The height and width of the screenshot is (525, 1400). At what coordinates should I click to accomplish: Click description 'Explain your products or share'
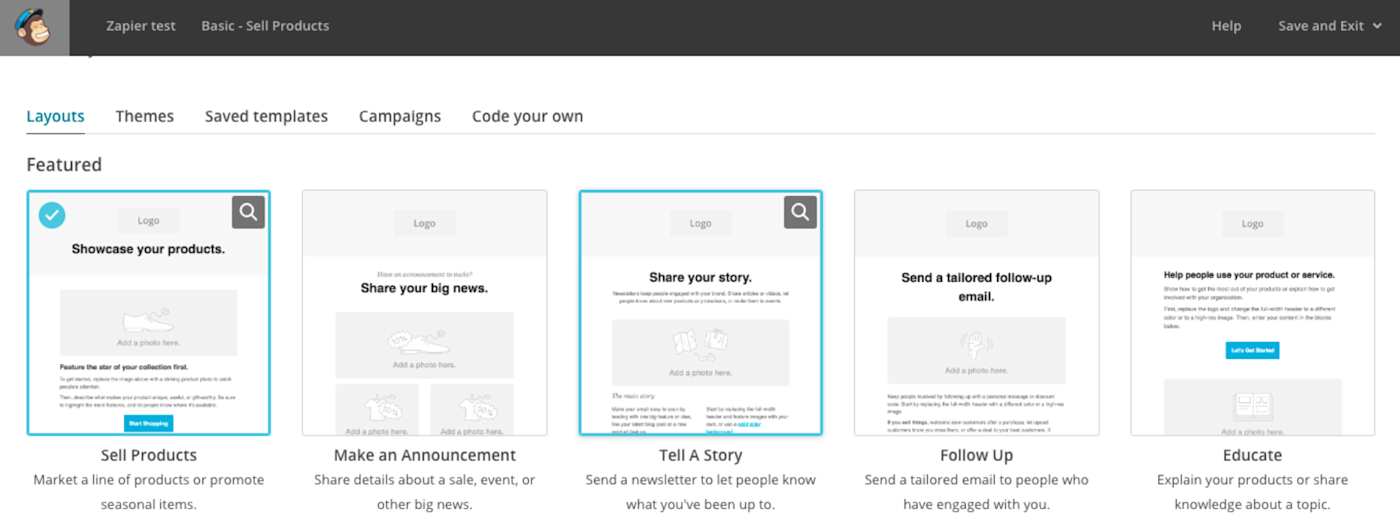tap(1252, 480)
